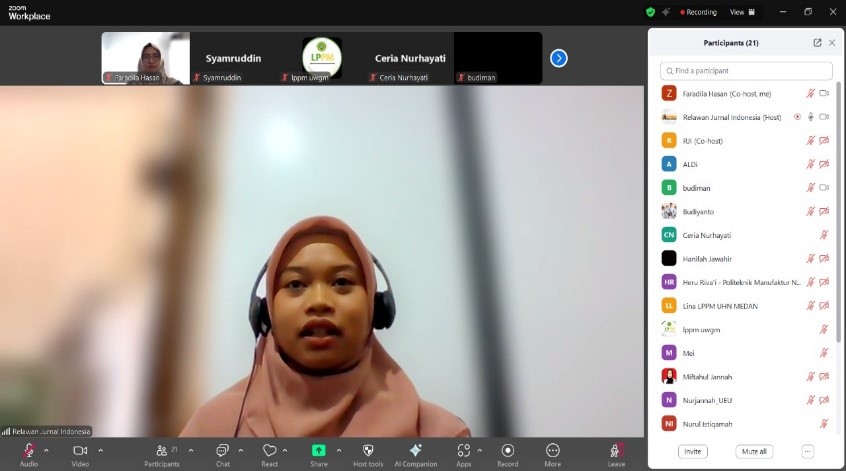The height and width of the screenshot is (471, 846).
Task: Open the AI Companion sparkle icon
Action: pyautogui.click(x=415, y=450)
